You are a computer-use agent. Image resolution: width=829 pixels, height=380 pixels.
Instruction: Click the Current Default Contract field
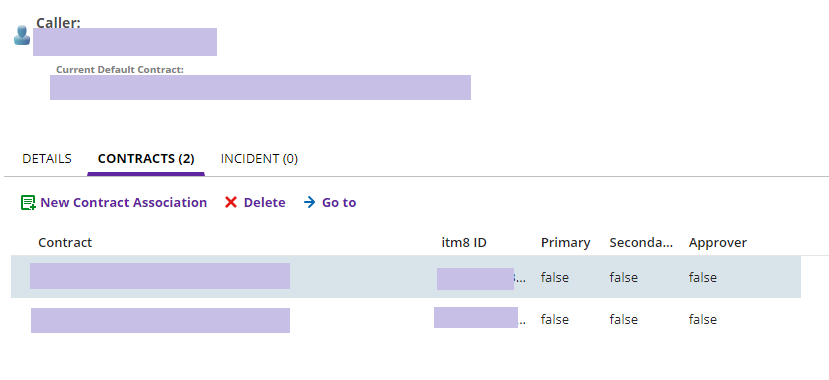click(260, 87)
